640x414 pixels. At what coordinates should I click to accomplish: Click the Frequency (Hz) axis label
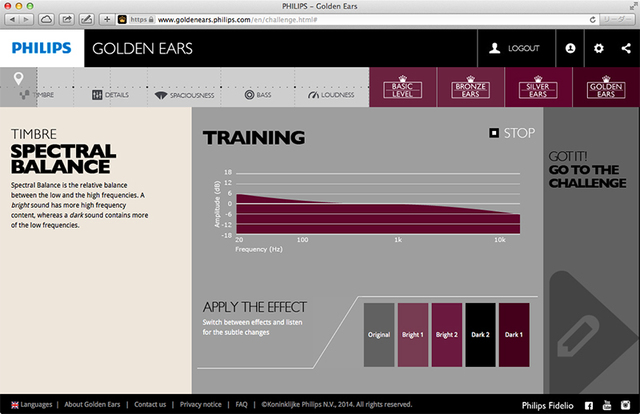(259, 249)
